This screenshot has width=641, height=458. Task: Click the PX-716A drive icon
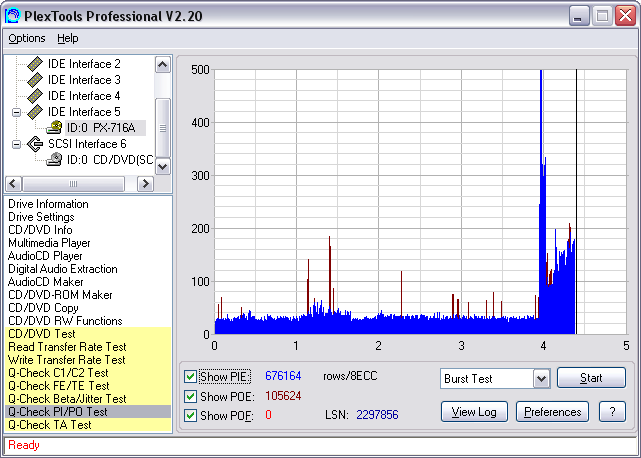(54, 128)
